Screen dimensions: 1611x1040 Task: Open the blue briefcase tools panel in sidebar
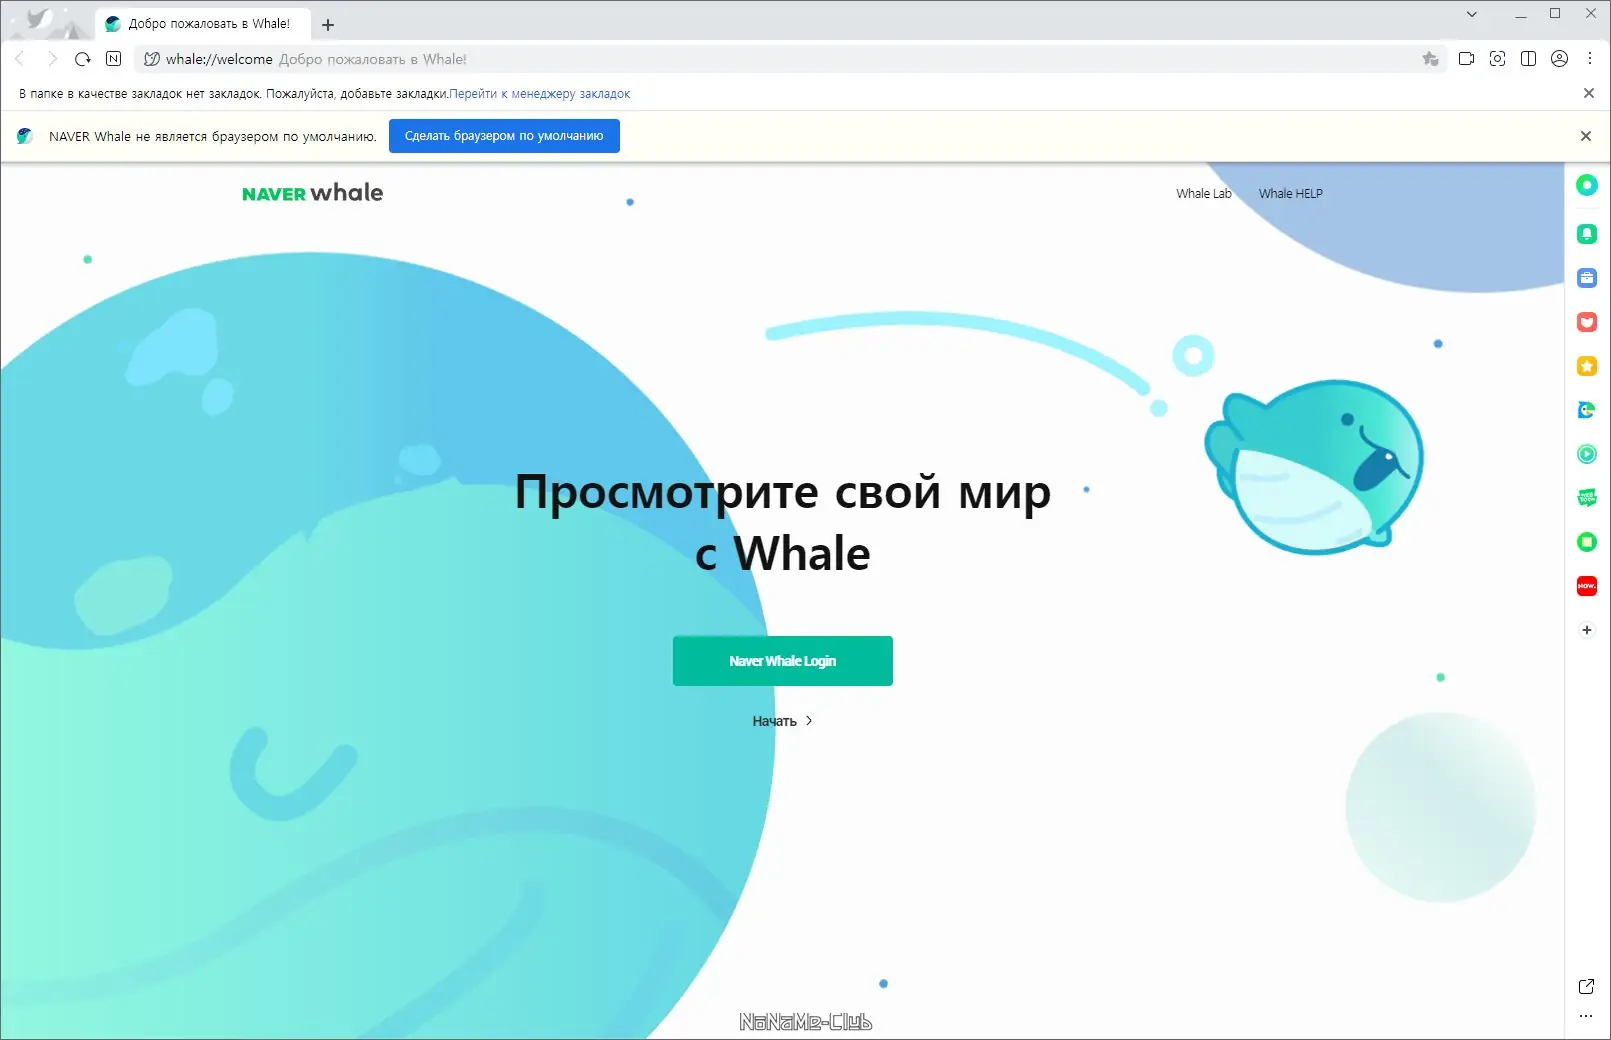point(1587,278)
